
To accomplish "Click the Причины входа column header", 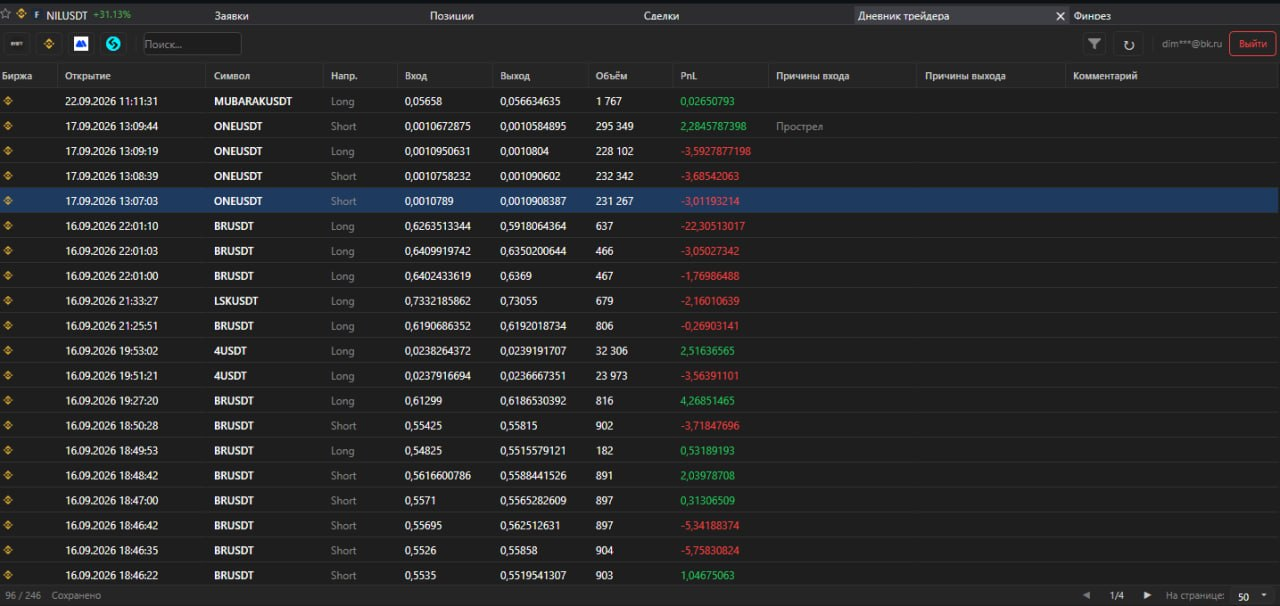I will (812, 76).
